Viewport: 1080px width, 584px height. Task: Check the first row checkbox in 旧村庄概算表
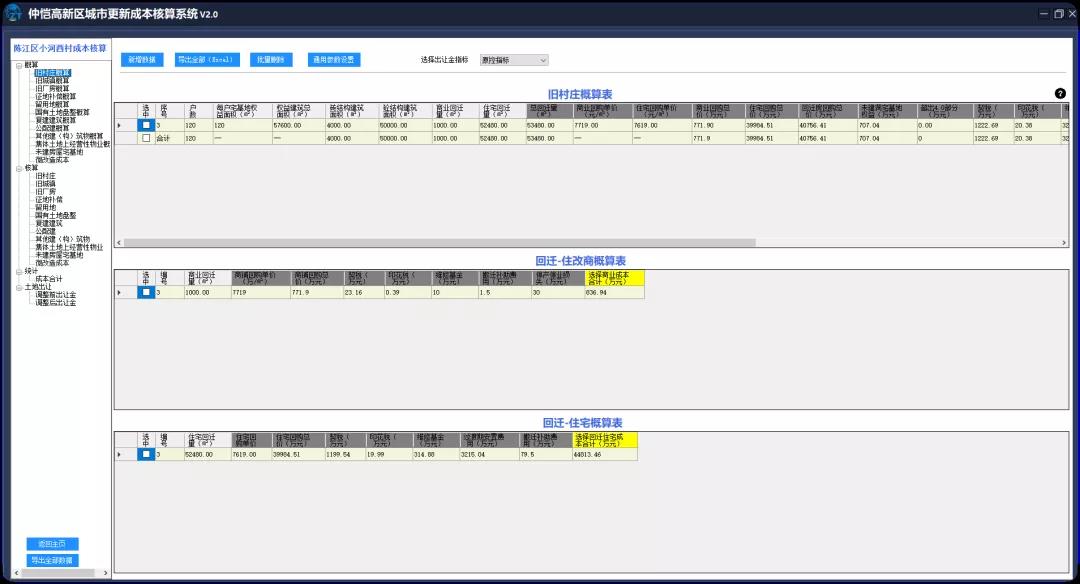coord(146,125)
